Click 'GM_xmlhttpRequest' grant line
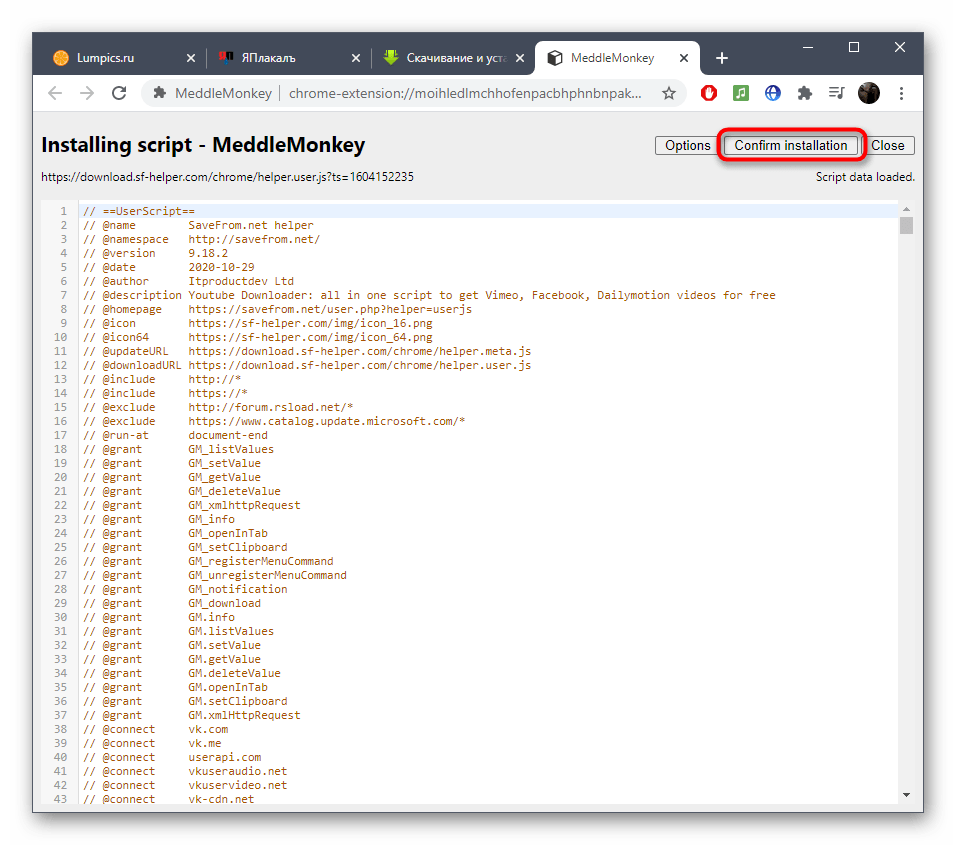Screen dimensions: 956x845 244,505
